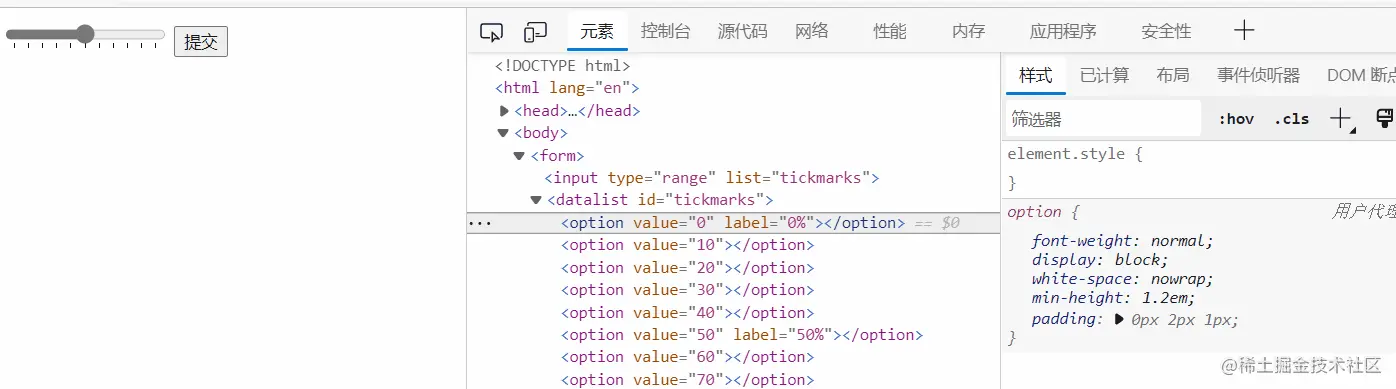Select the option value="40" row
This screenshot has height=389, width=1396.
pyautogui.click(x=687, y=313)
